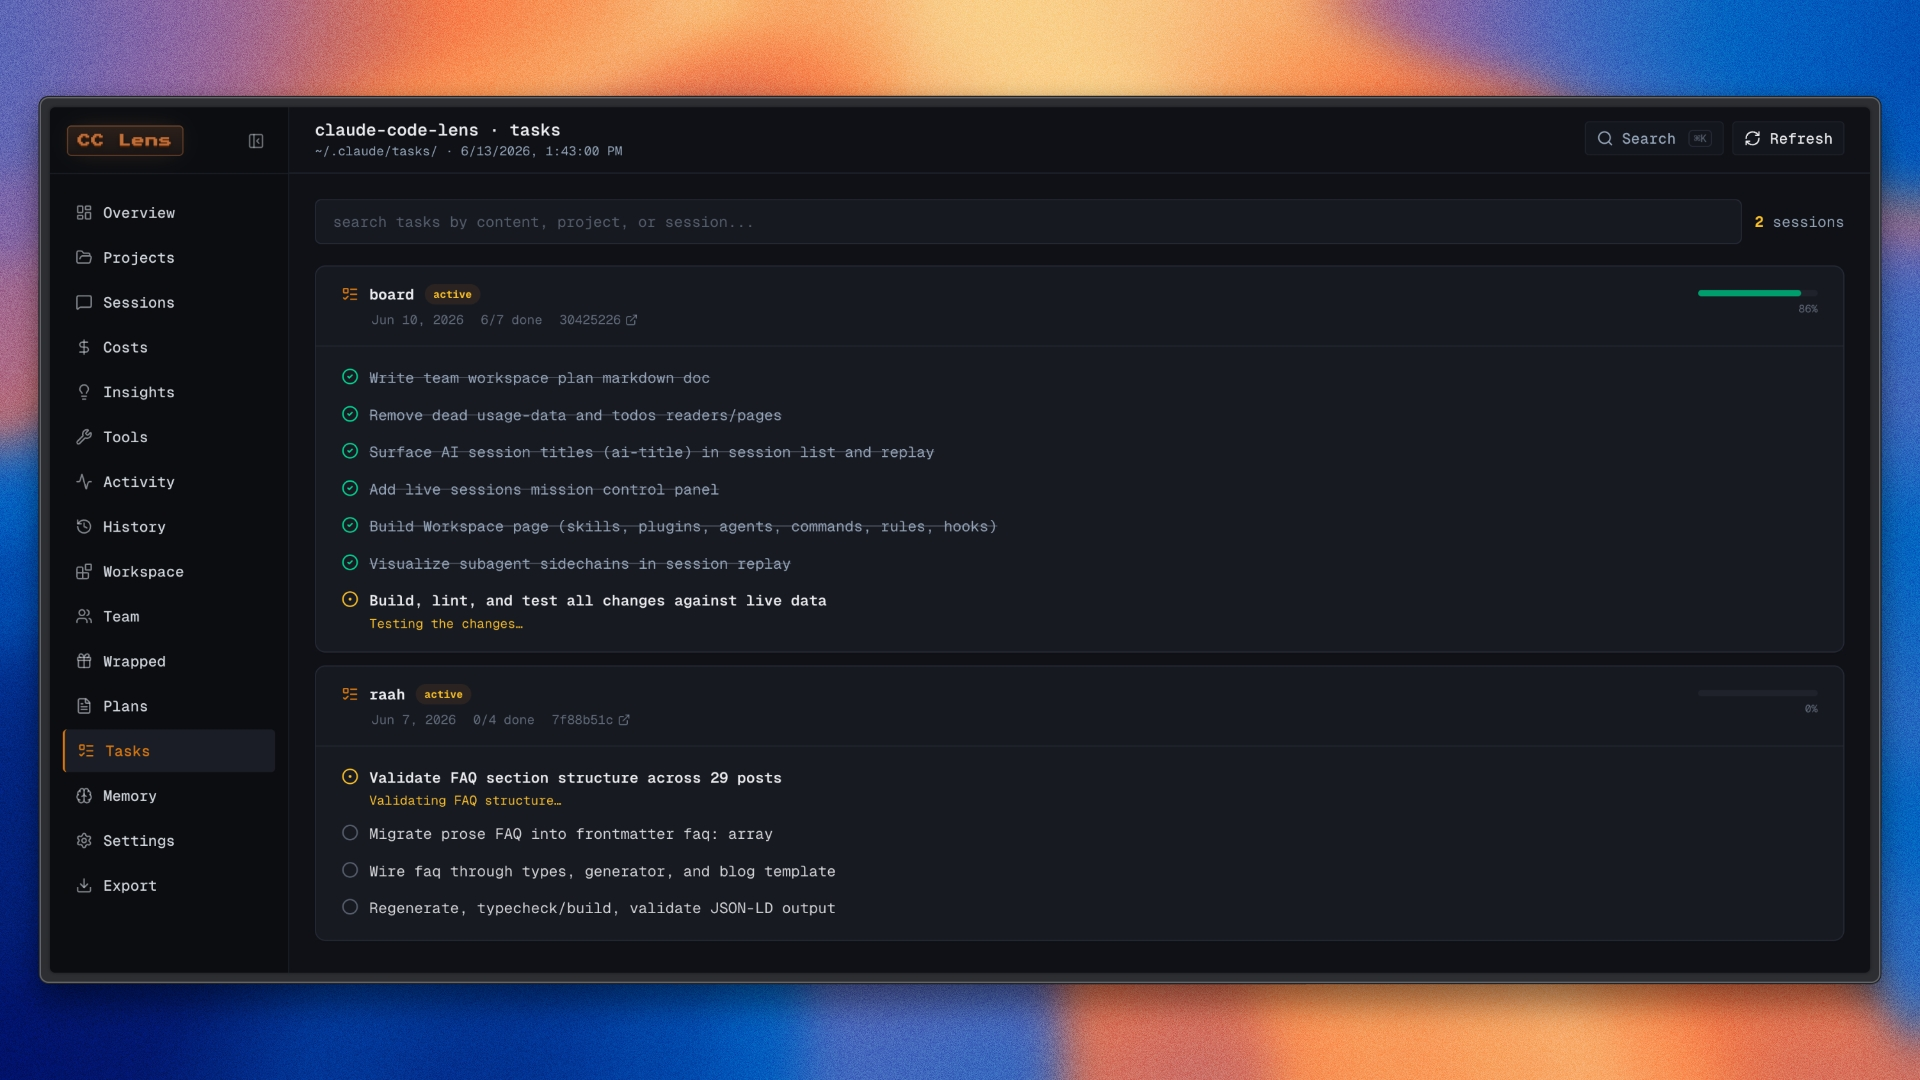This screenshot has height=1080, width=1920.
Task: Toggle check for Add live sessions task
Action: 350,489
